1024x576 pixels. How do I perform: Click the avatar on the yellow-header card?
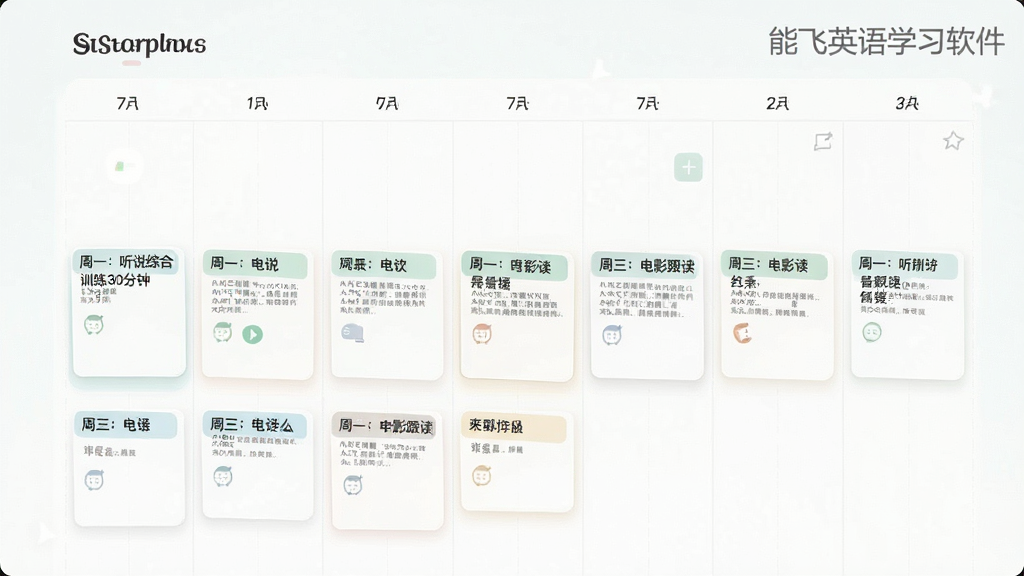(x=482, y=475)
